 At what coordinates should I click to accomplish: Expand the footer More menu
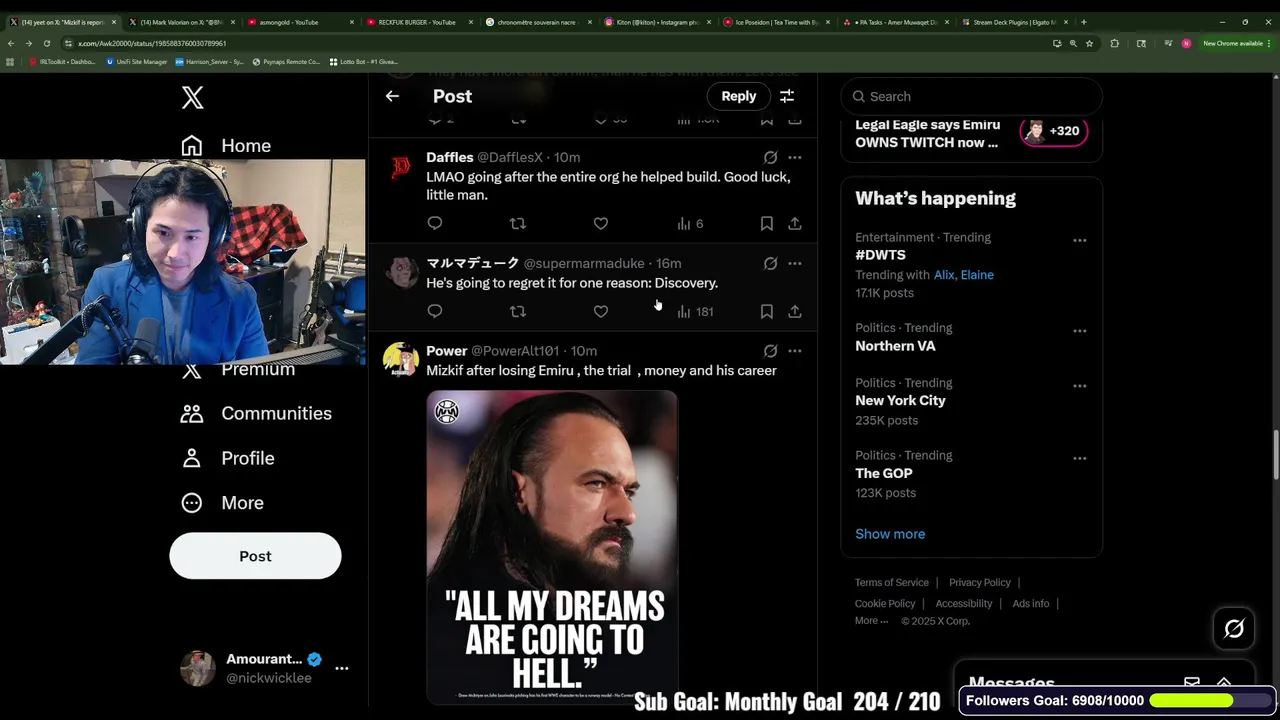pos(871,621)
